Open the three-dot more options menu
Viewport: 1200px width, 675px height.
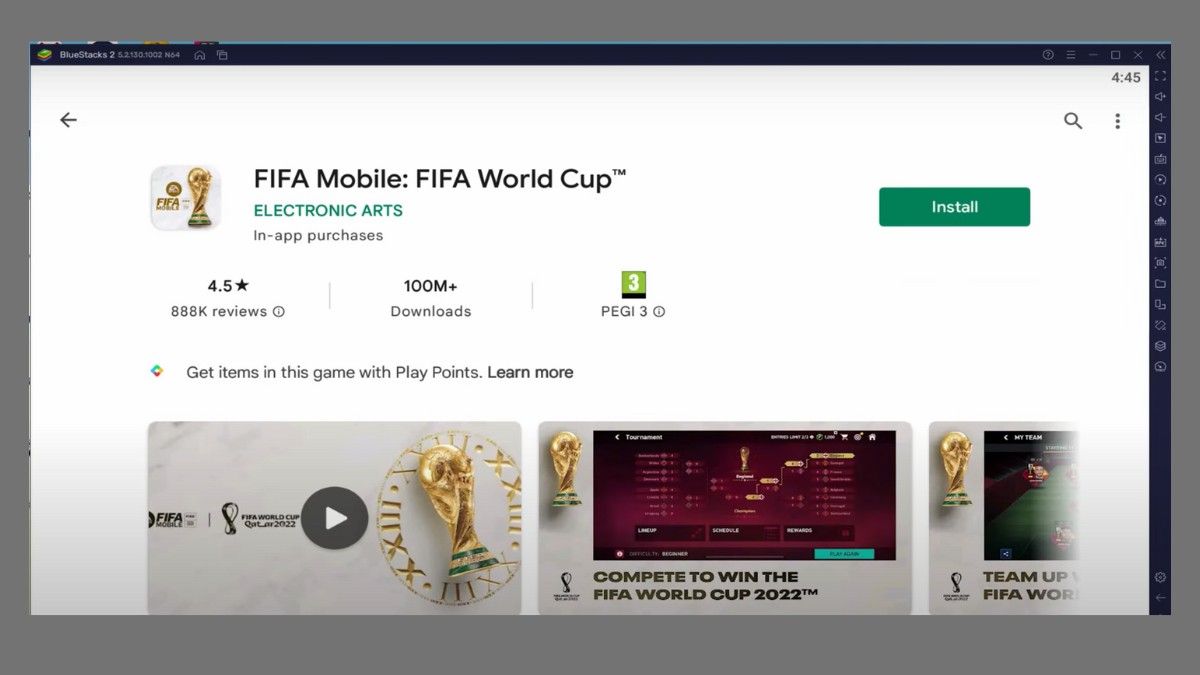[x=1117, y=121]
